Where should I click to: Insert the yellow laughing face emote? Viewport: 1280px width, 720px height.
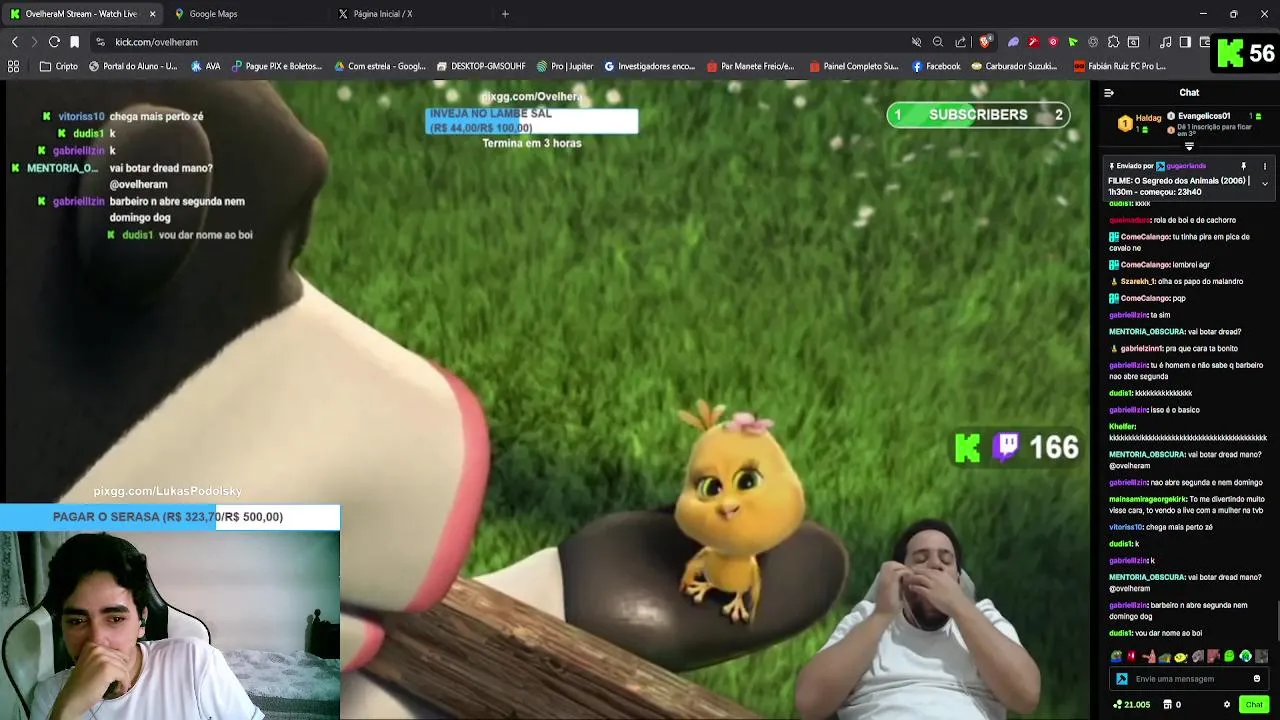[x=1181, y=657]
